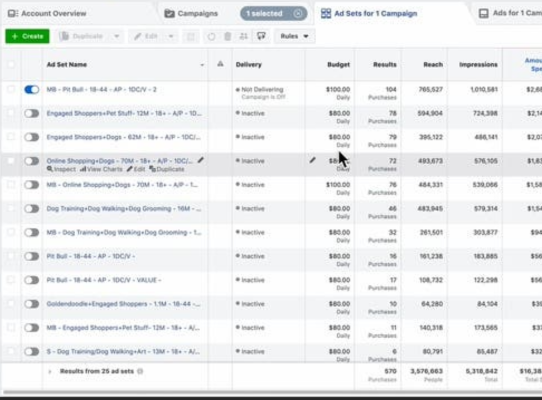542x400 pixels.
Task: Toggle MB - Online Shopping+Dogs ad set on
Action: point(31,185)
